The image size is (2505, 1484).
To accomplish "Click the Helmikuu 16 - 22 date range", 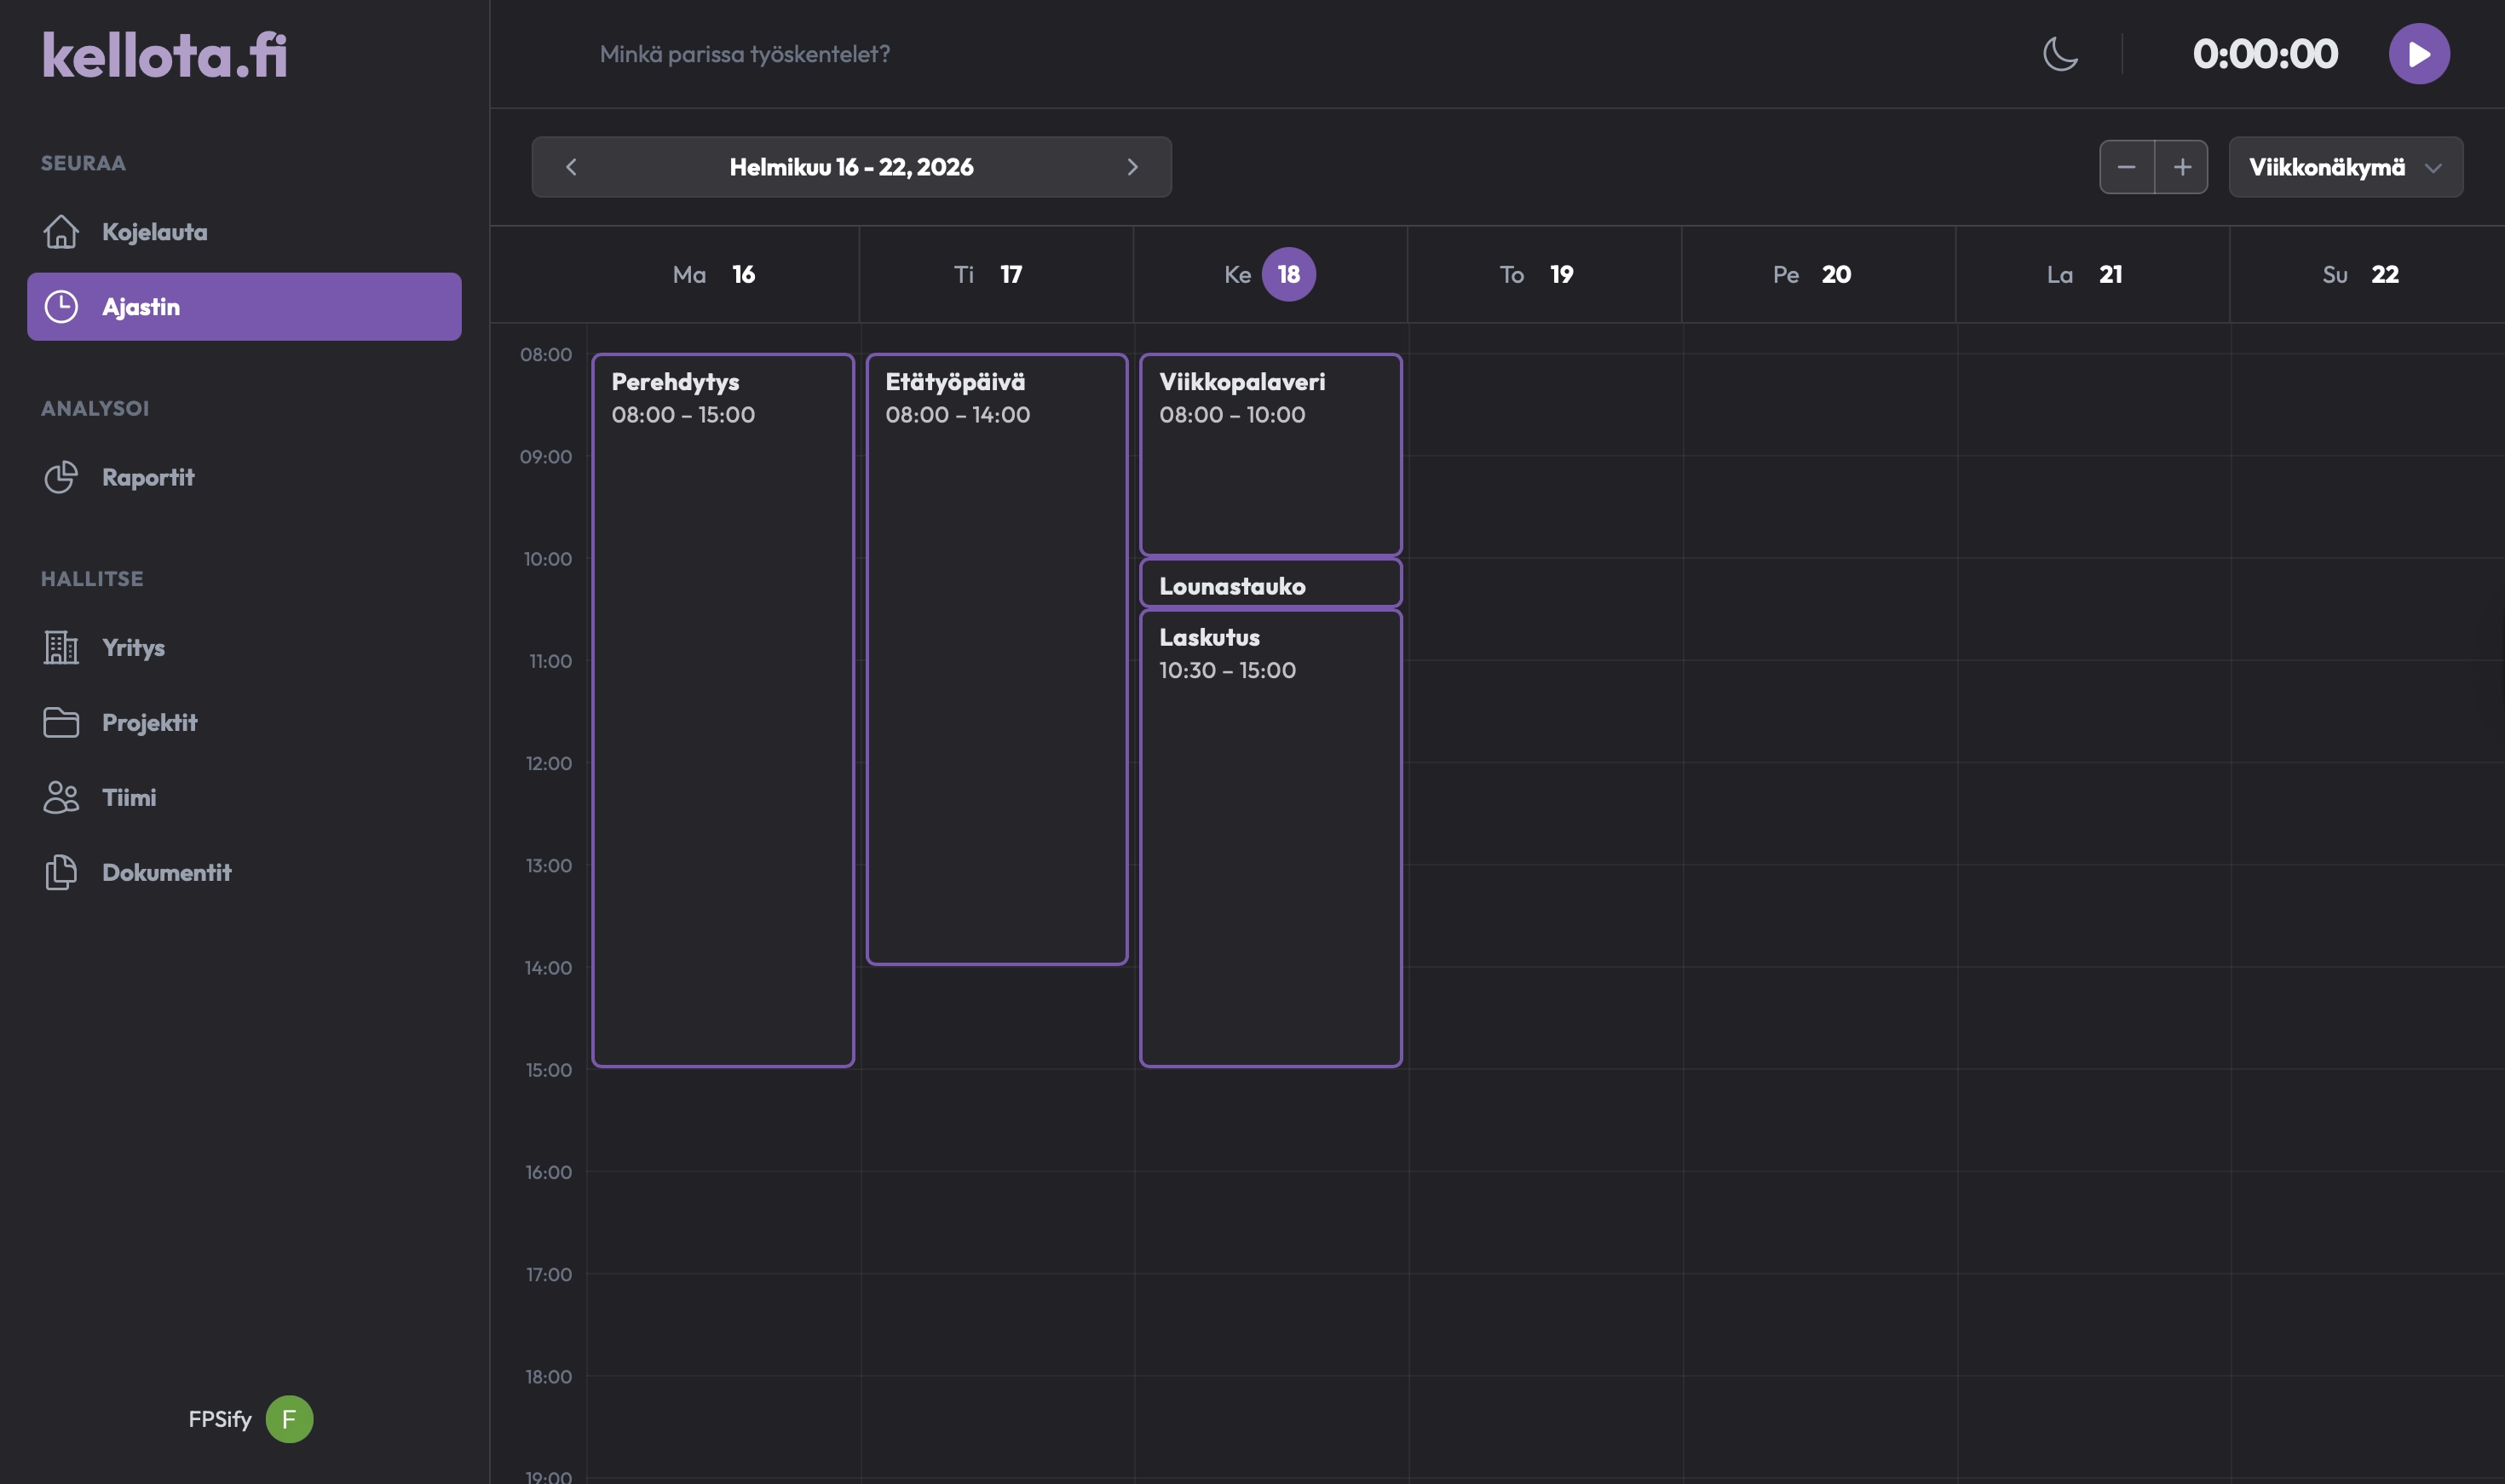I will (x=851, y=167).
